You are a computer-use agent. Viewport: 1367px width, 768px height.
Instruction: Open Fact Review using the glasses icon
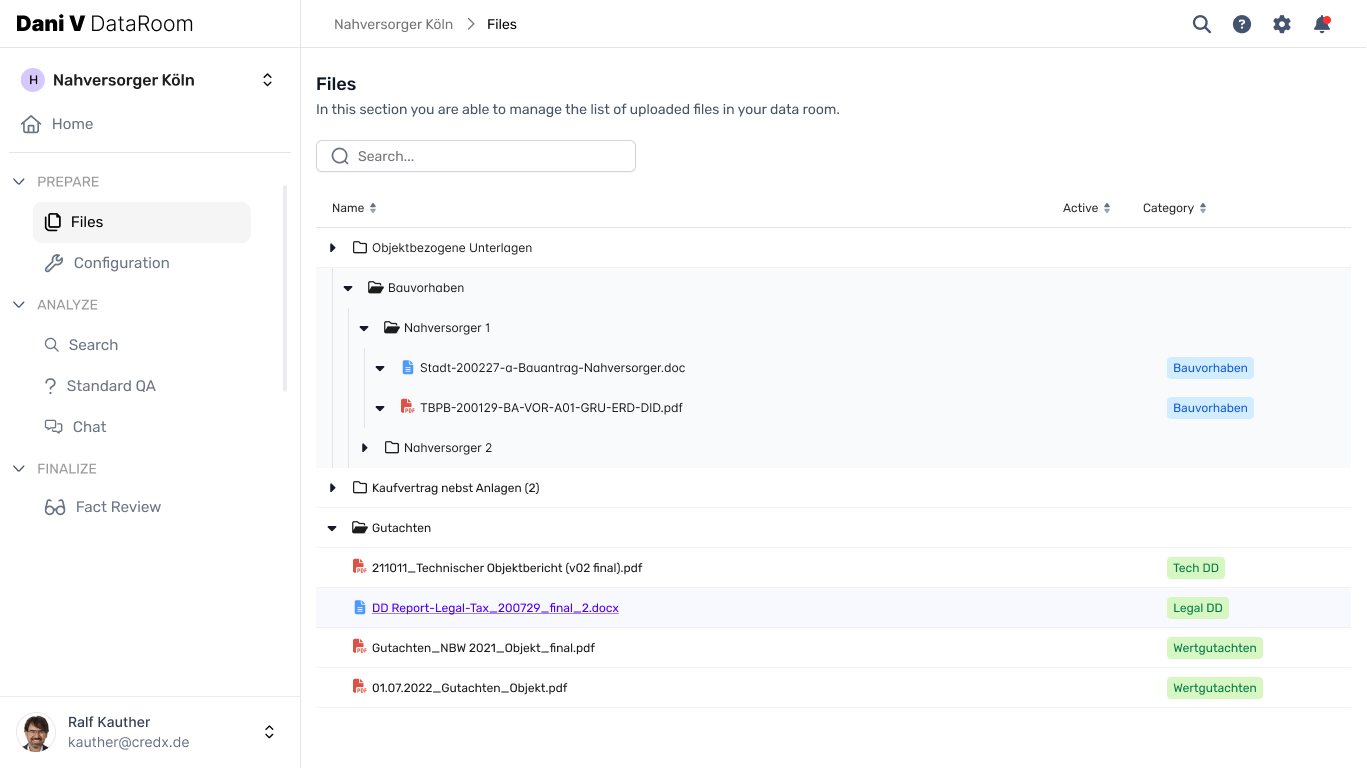(53, 506)
